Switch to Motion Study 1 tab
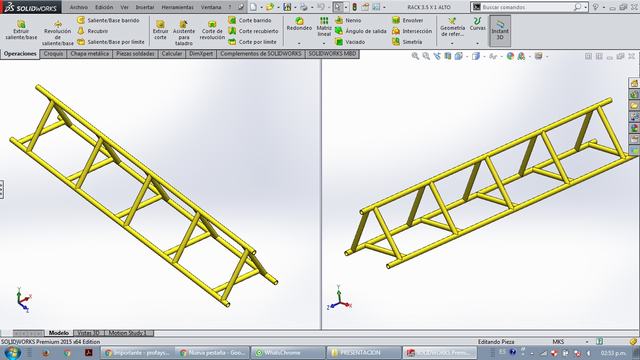Image resolution: width=640 pixels, height=360 pixels. 127,333
